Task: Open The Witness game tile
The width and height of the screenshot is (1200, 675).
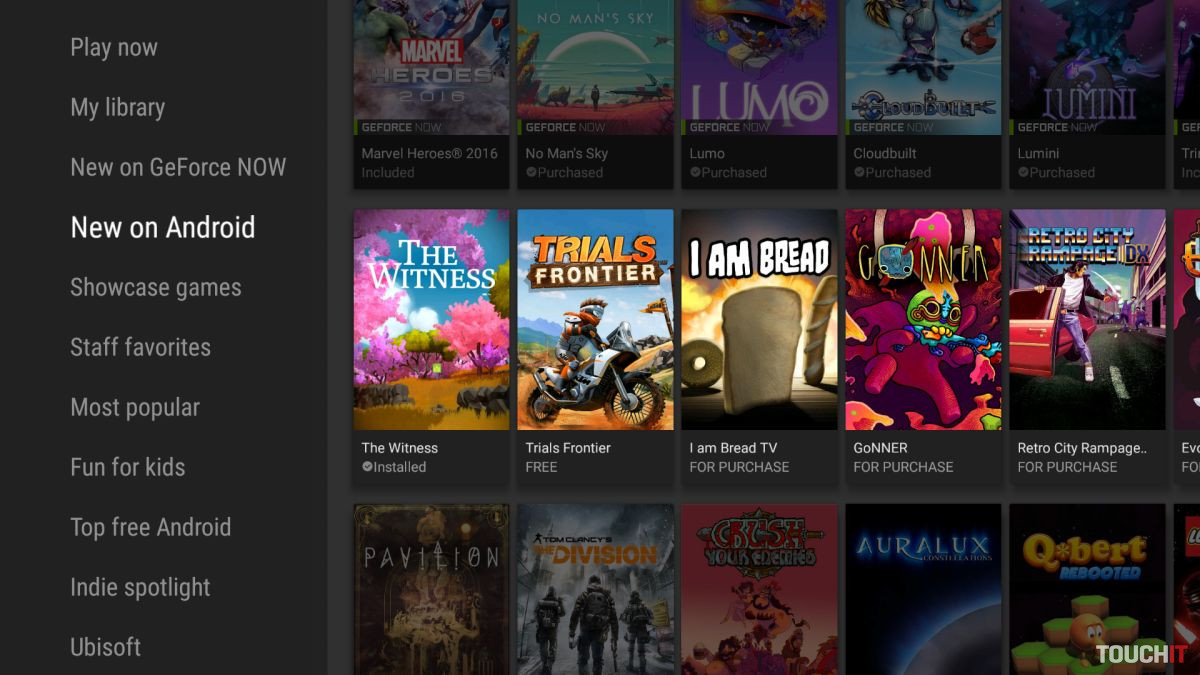Action: (431, 320)
